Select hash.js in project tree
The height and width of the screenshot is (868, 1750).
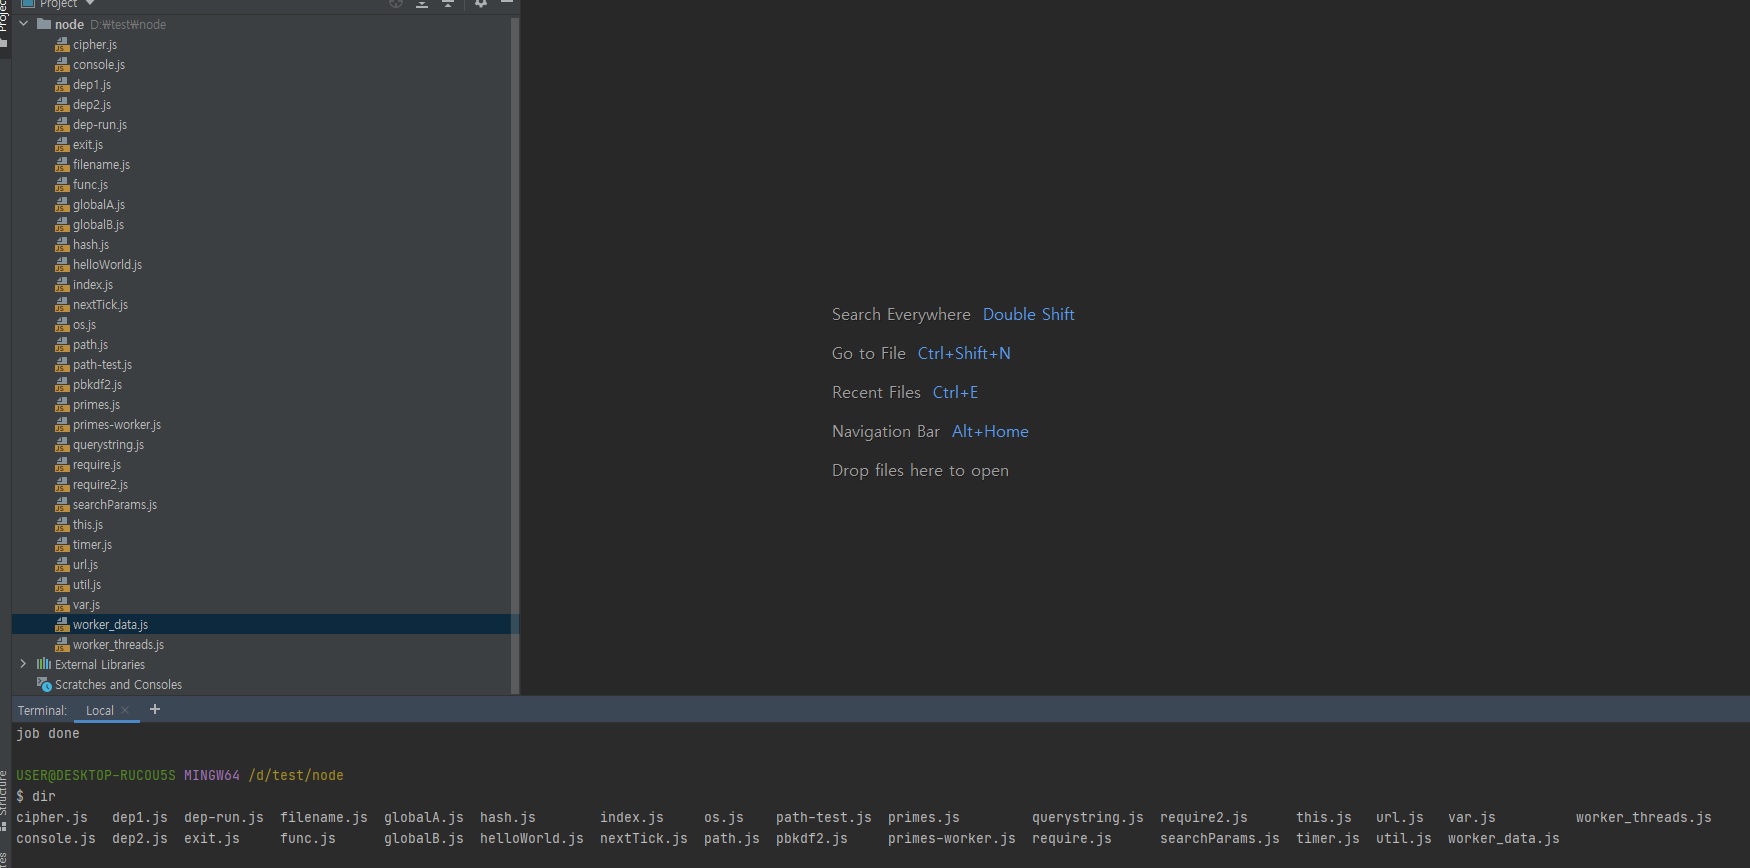[x=91, y=245]
